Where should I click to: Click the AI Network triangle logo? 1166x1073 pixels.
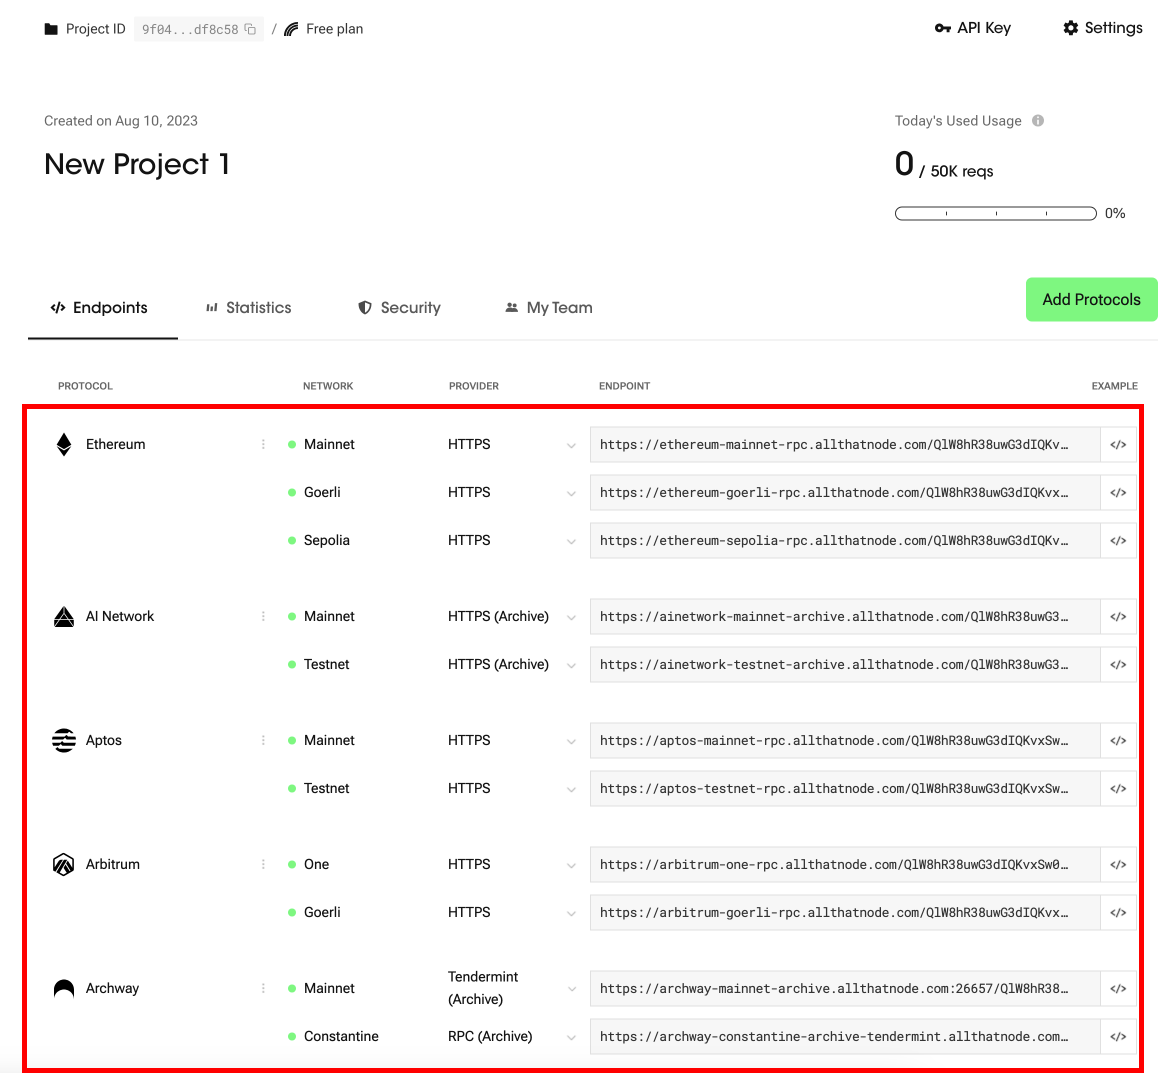pos(64,617)
